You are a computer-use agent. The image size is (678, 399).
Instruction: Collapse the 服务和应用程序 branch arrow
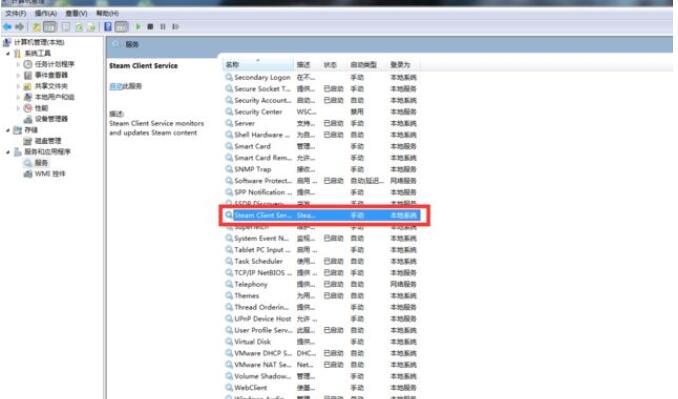[x=8, y=152]
